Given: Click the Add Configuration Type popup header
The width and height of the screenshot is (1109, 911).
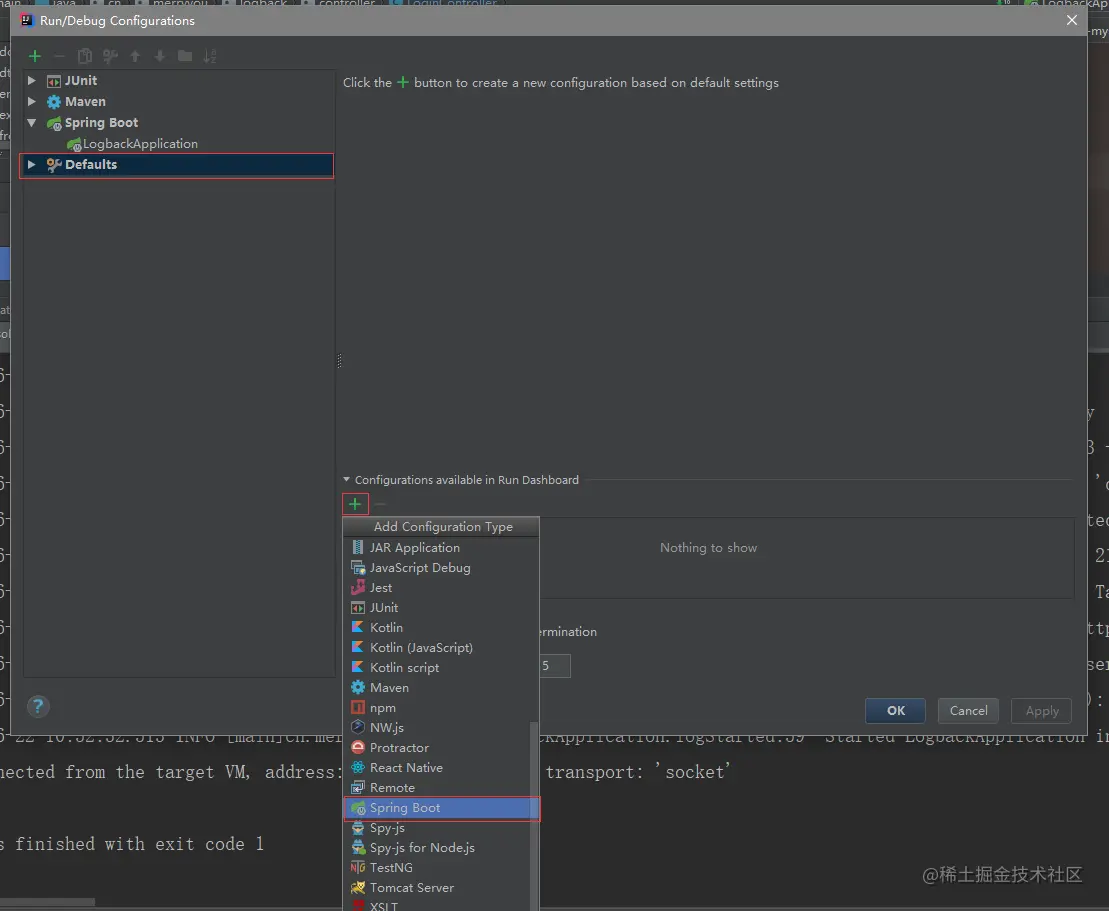Looking at the screenshot, I should 442,526.
